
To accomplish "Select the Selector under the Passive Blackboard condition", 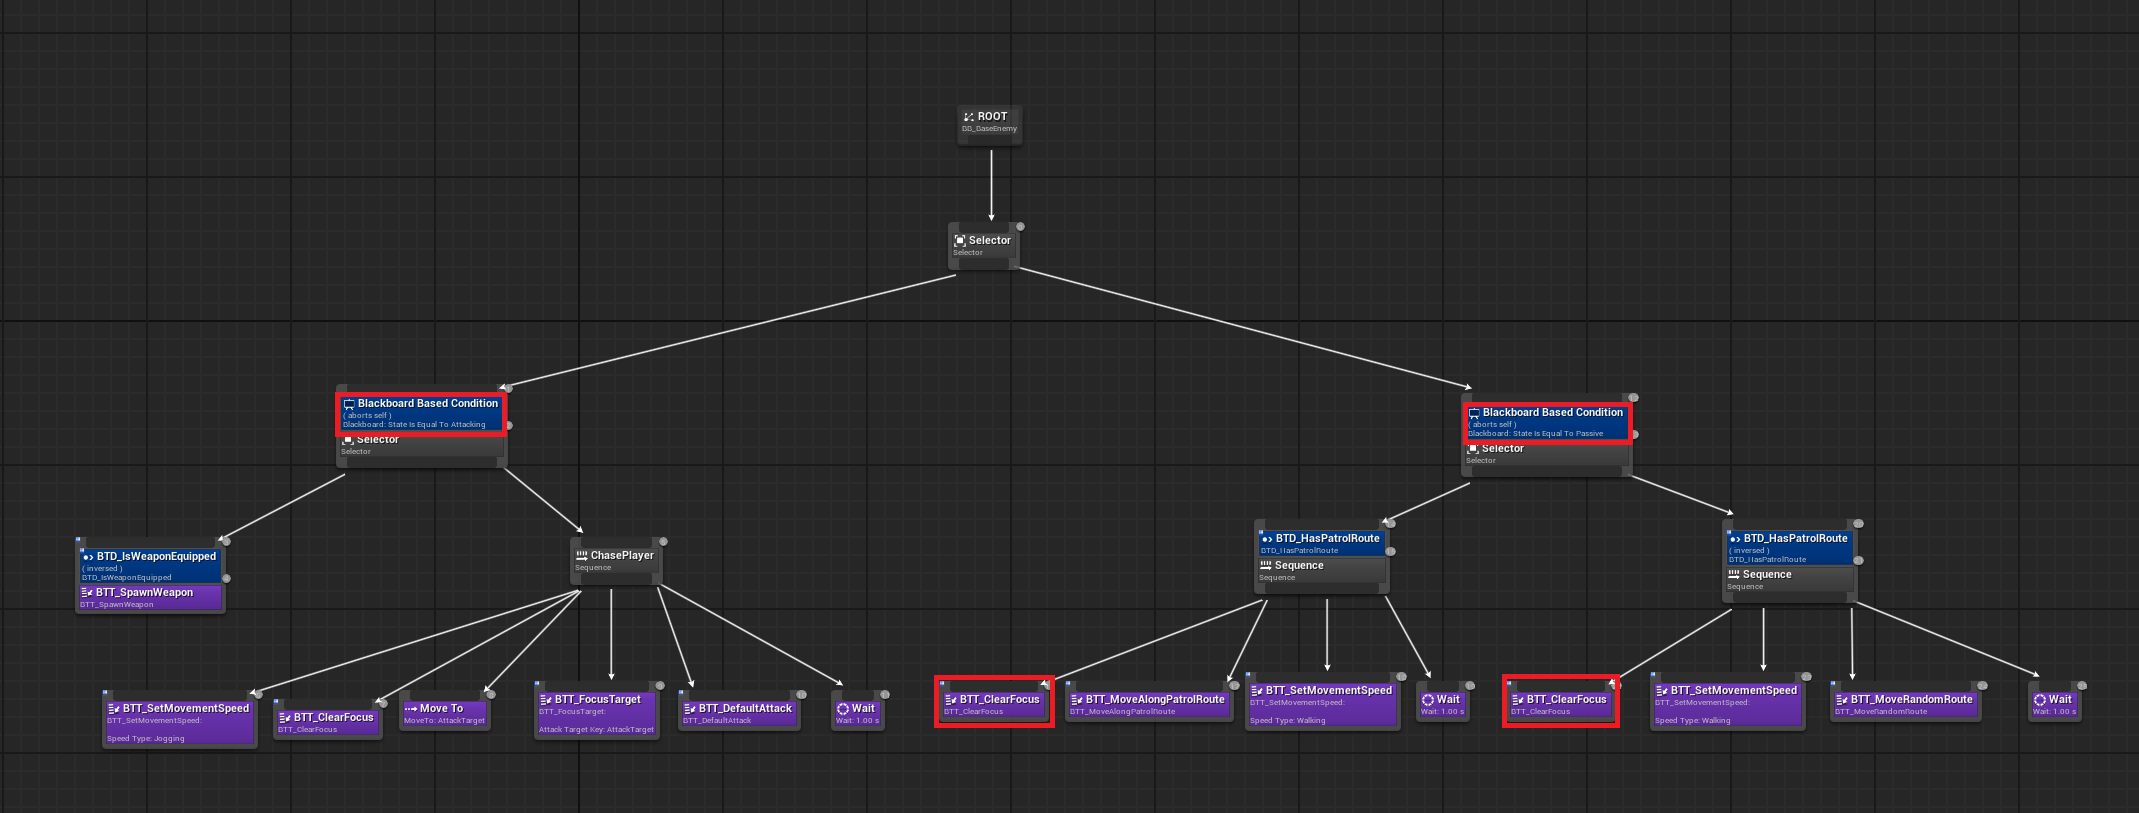I will [x=1546, y=455].
